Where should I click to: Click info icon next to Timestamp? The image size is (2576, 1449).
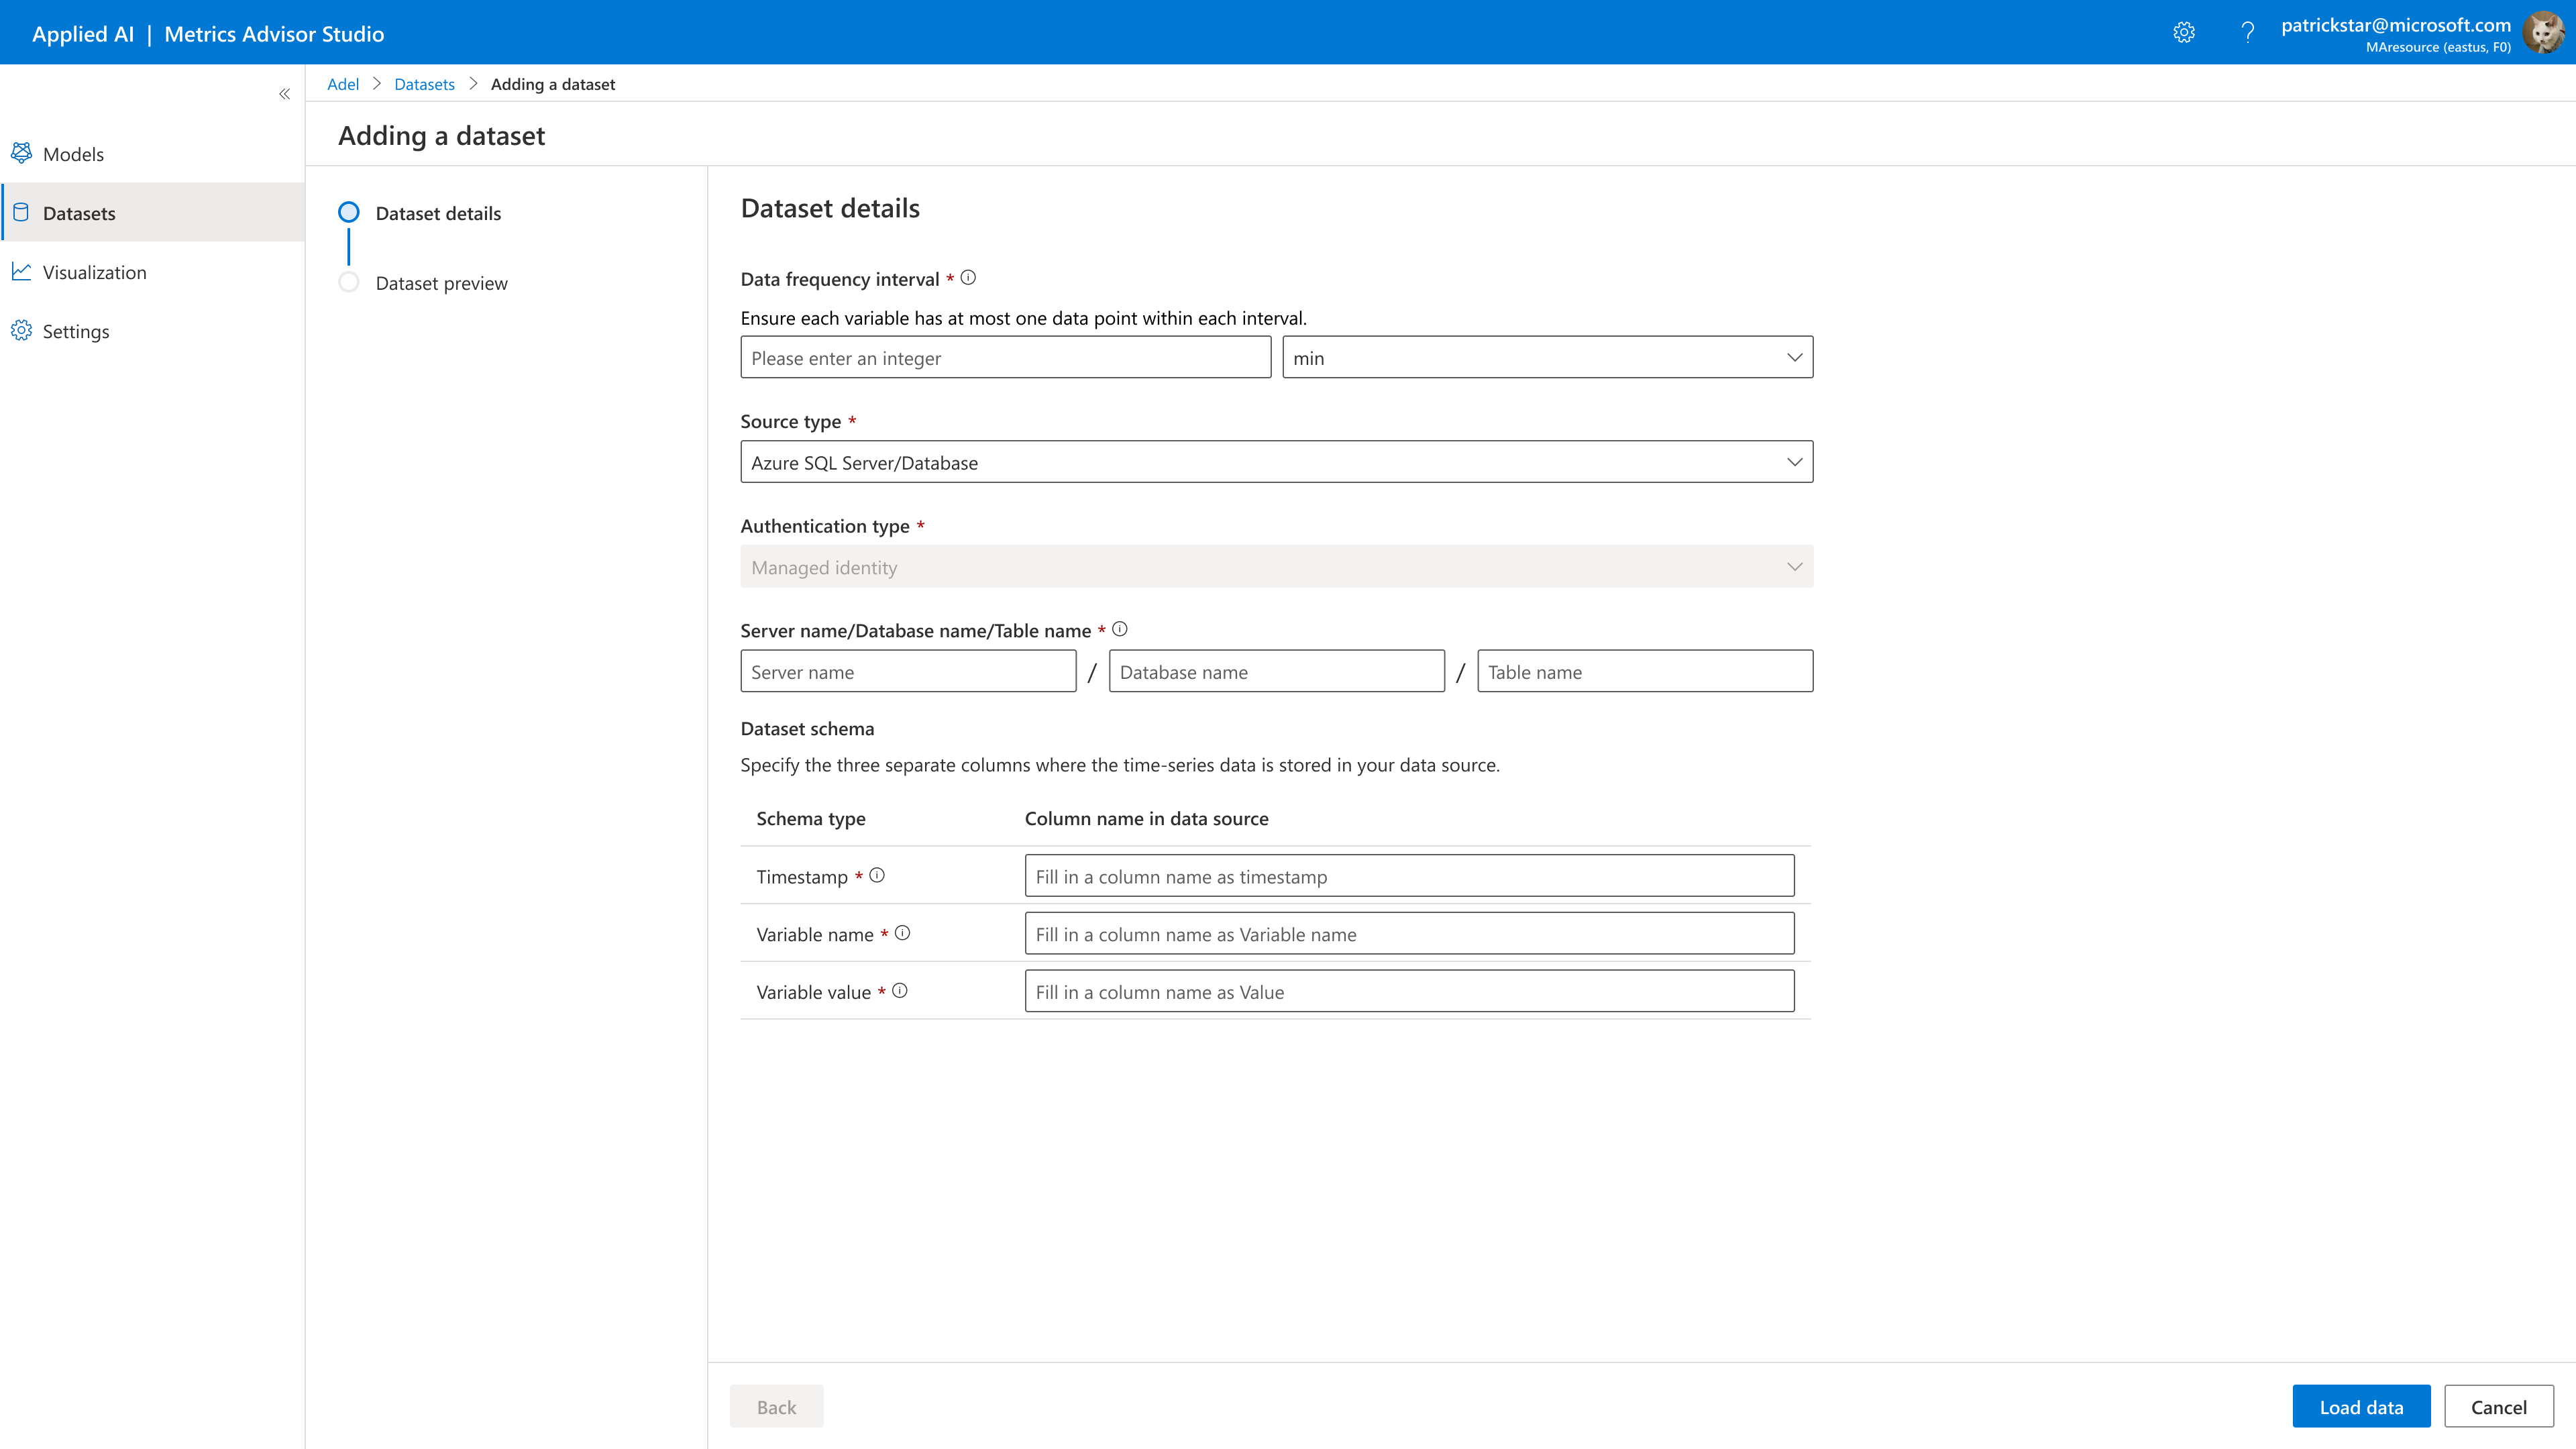pyautogui.click(x=877, y=875)
